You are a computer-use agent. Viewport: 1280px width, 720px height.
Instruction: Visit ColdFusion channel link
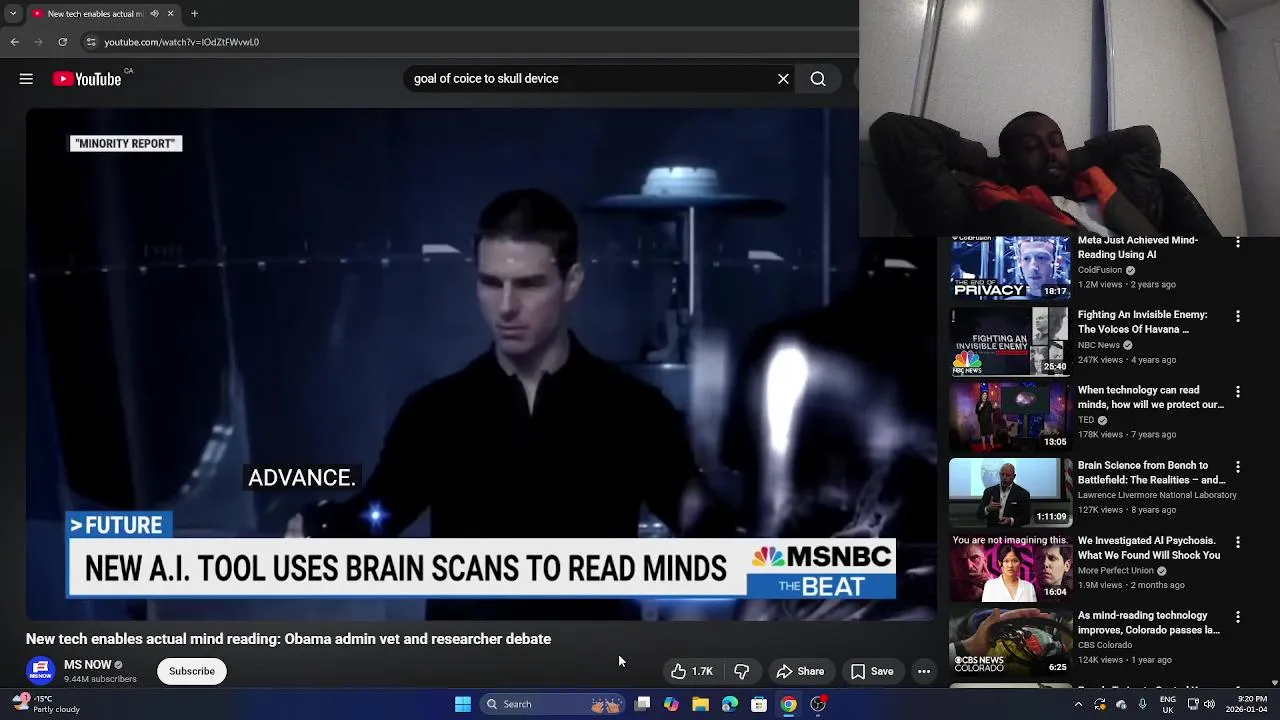point(1100,270)
